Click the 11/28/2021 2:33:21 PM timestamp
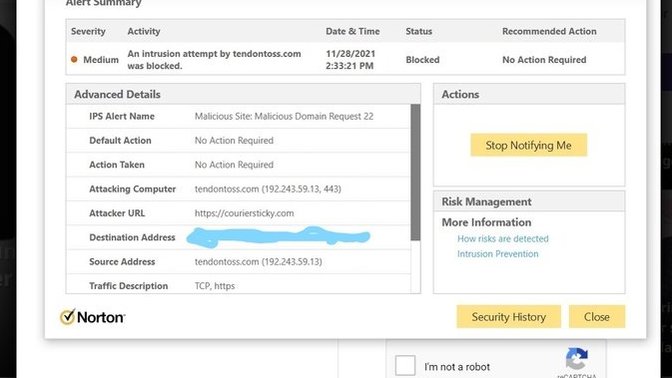This screenshot has height=378, width=672. [x=350, y=60]
